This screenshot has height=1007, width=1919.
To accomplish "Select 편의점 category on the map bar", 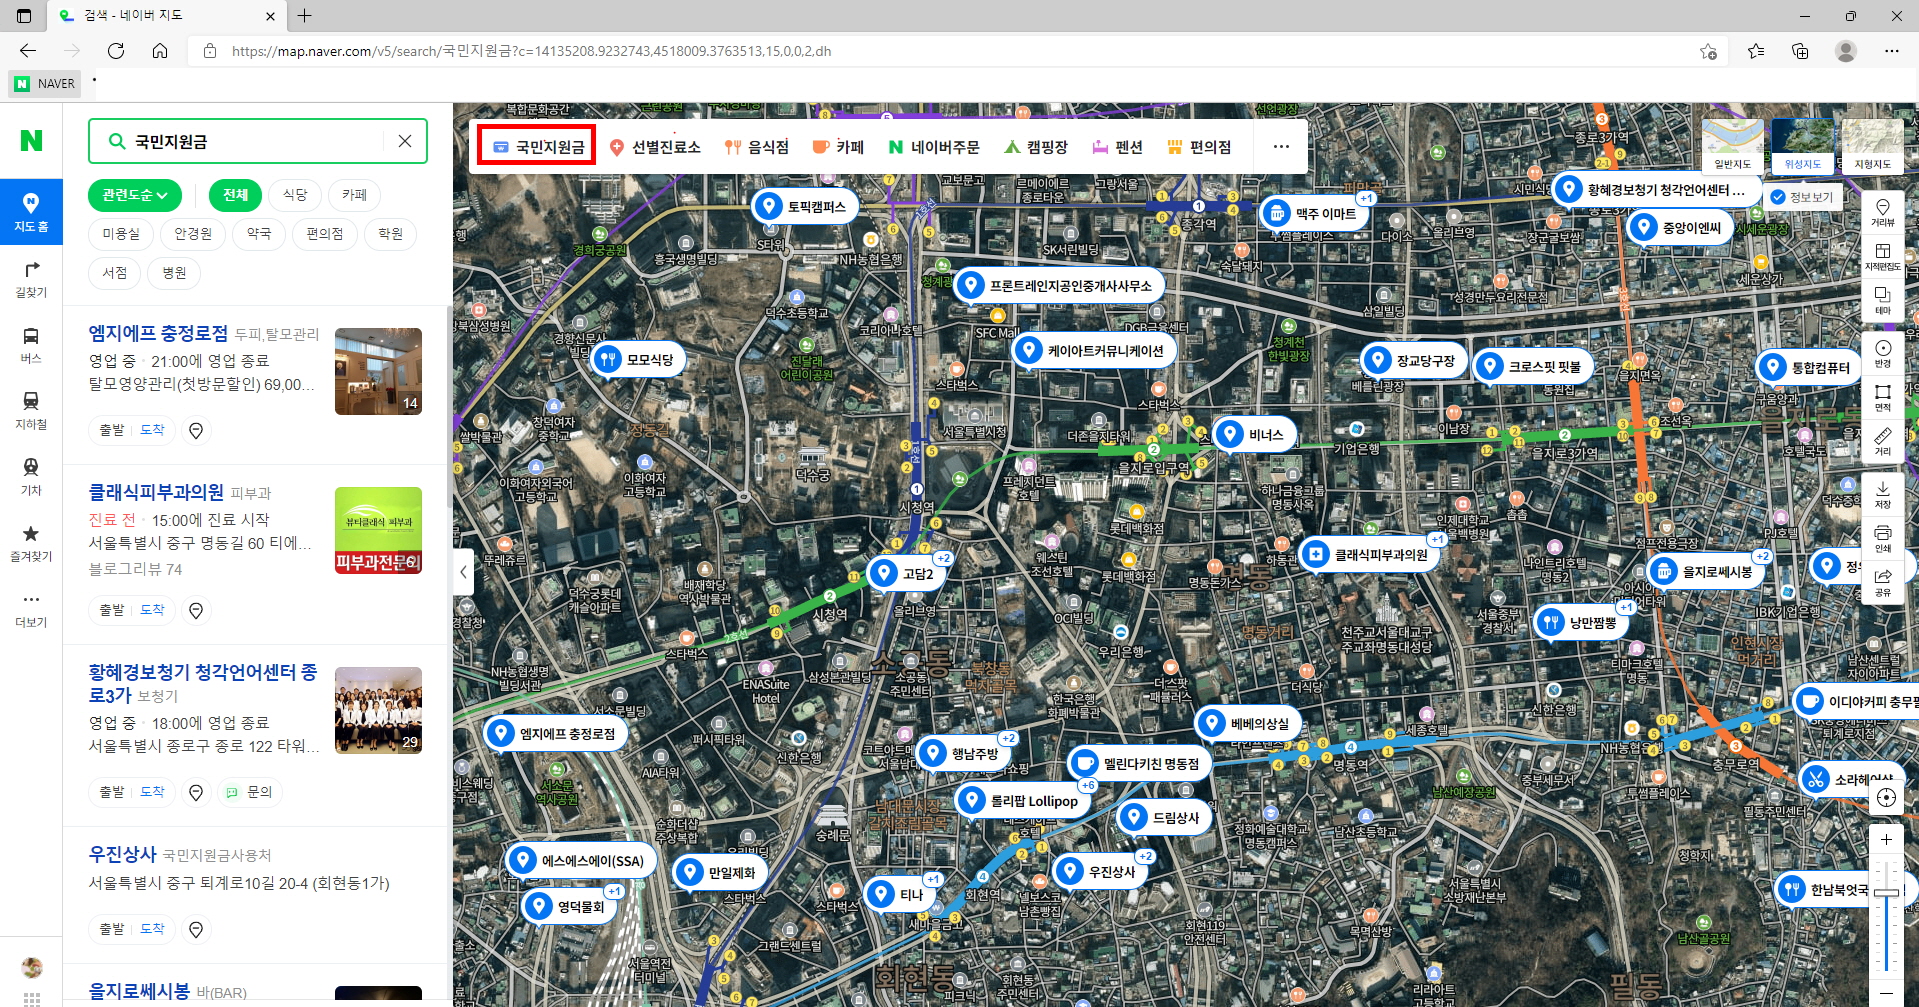I will pyautogui.click(x=1199, y=147).
